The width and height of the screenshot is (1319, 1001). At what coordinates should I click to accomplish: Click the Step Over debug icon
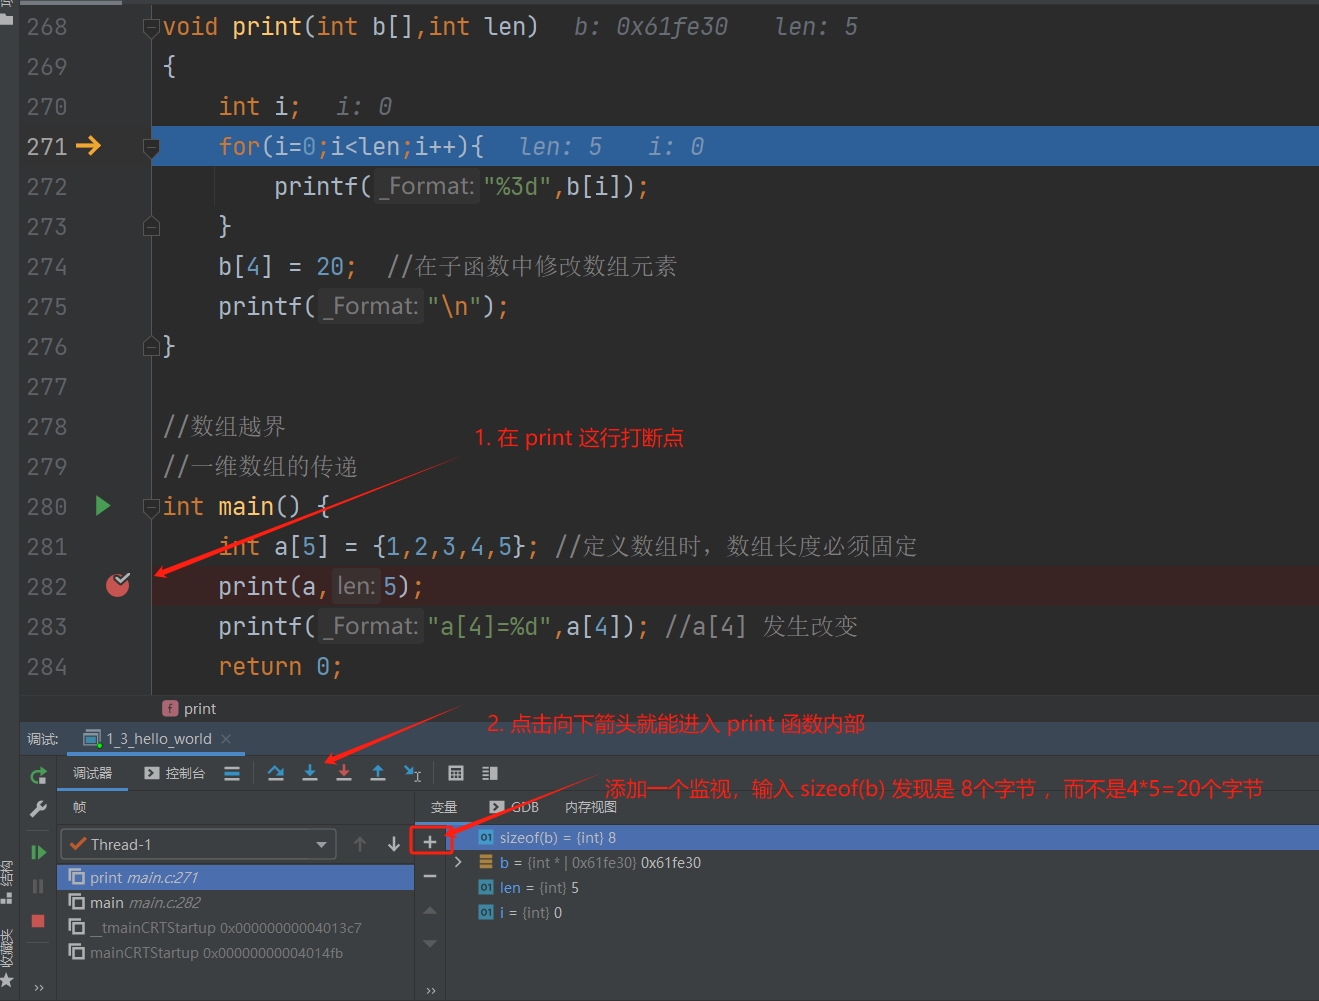click(x=276, y=773)
